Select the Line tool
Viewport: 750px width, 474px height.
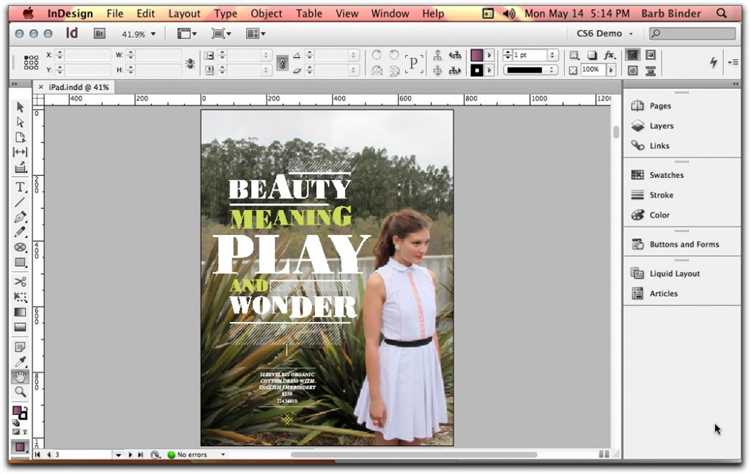click(x=20, y=202)
